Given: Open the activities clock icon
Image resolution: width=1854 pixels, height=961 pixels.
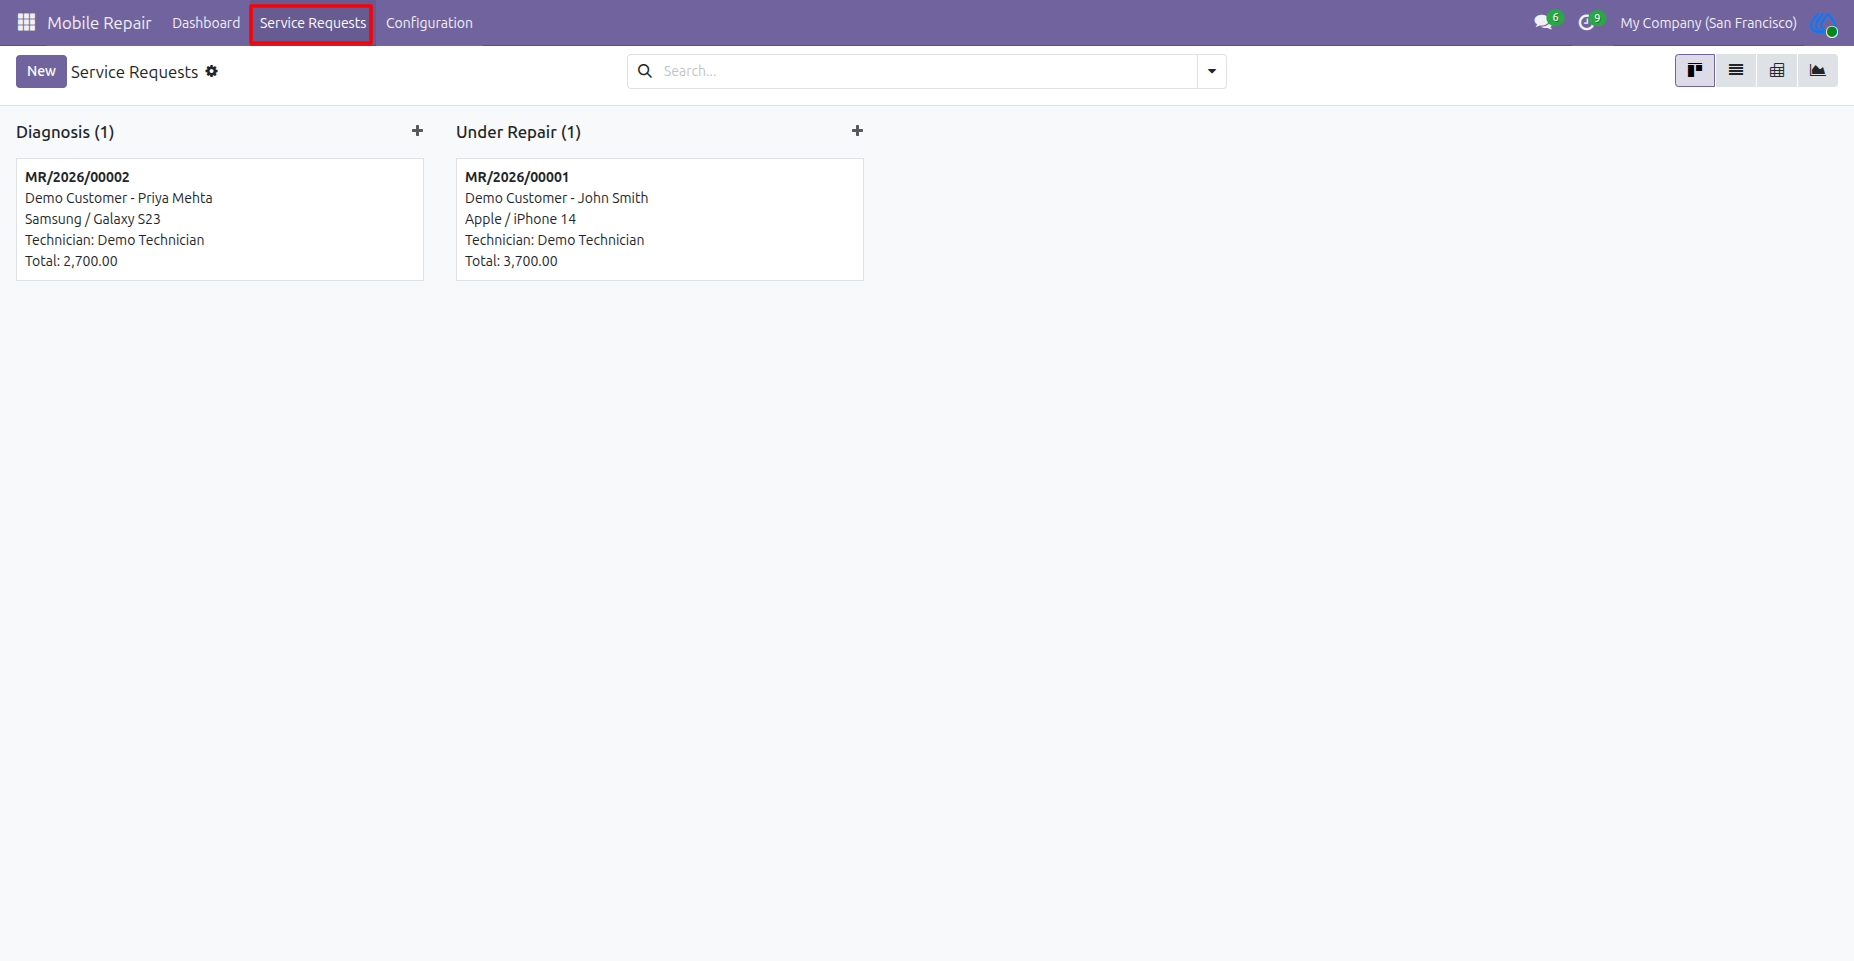Looking at the screenshot, I should (1586, 22).
